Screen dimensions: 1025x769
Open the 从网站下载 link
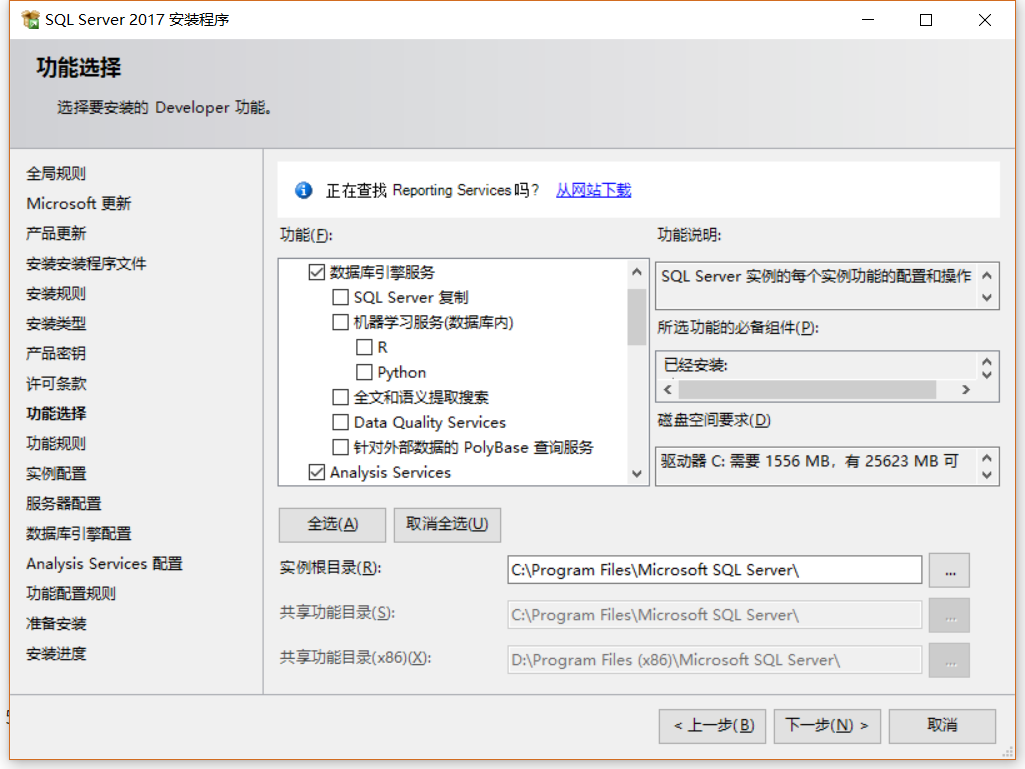click(594, 190)
